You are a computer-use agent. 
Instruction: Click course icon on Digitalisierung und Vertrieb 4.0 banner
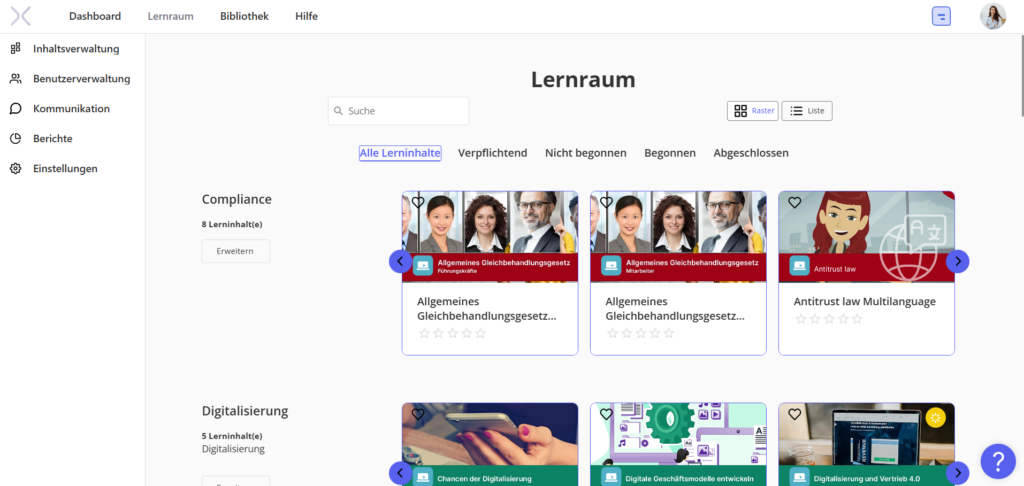(x=799, y=477)
